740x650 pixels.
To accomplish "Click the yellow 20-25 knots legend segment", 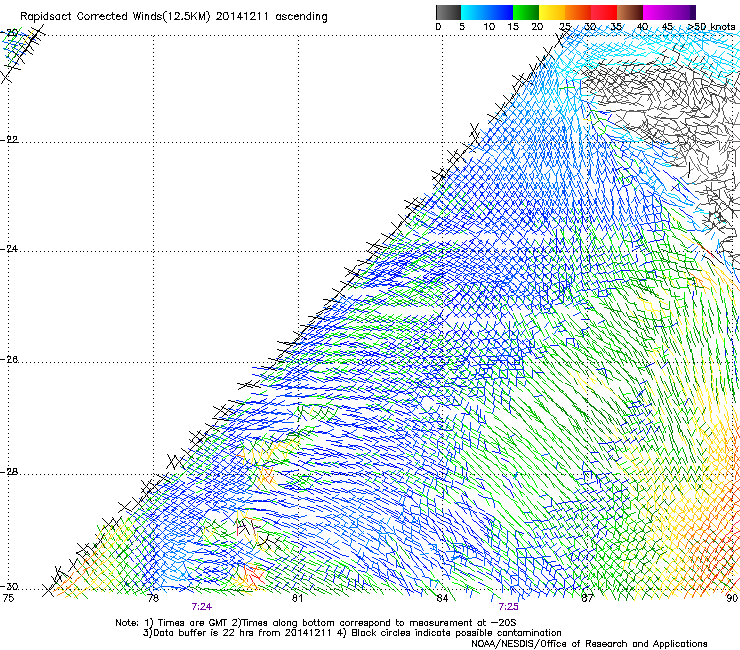I will [552, 12].
